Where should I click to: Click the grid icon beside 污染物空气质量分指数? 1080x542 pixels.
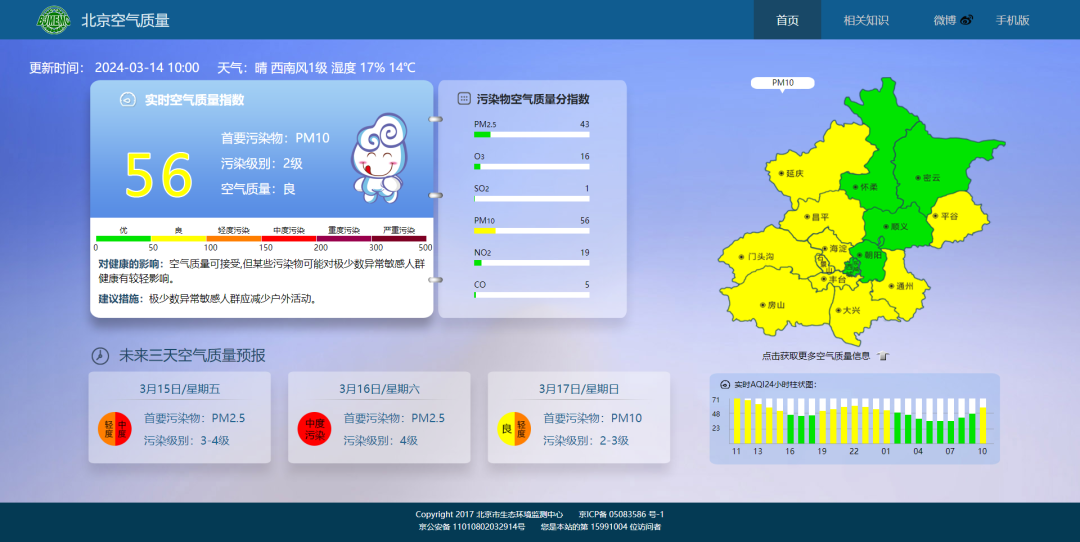(464, 99)
